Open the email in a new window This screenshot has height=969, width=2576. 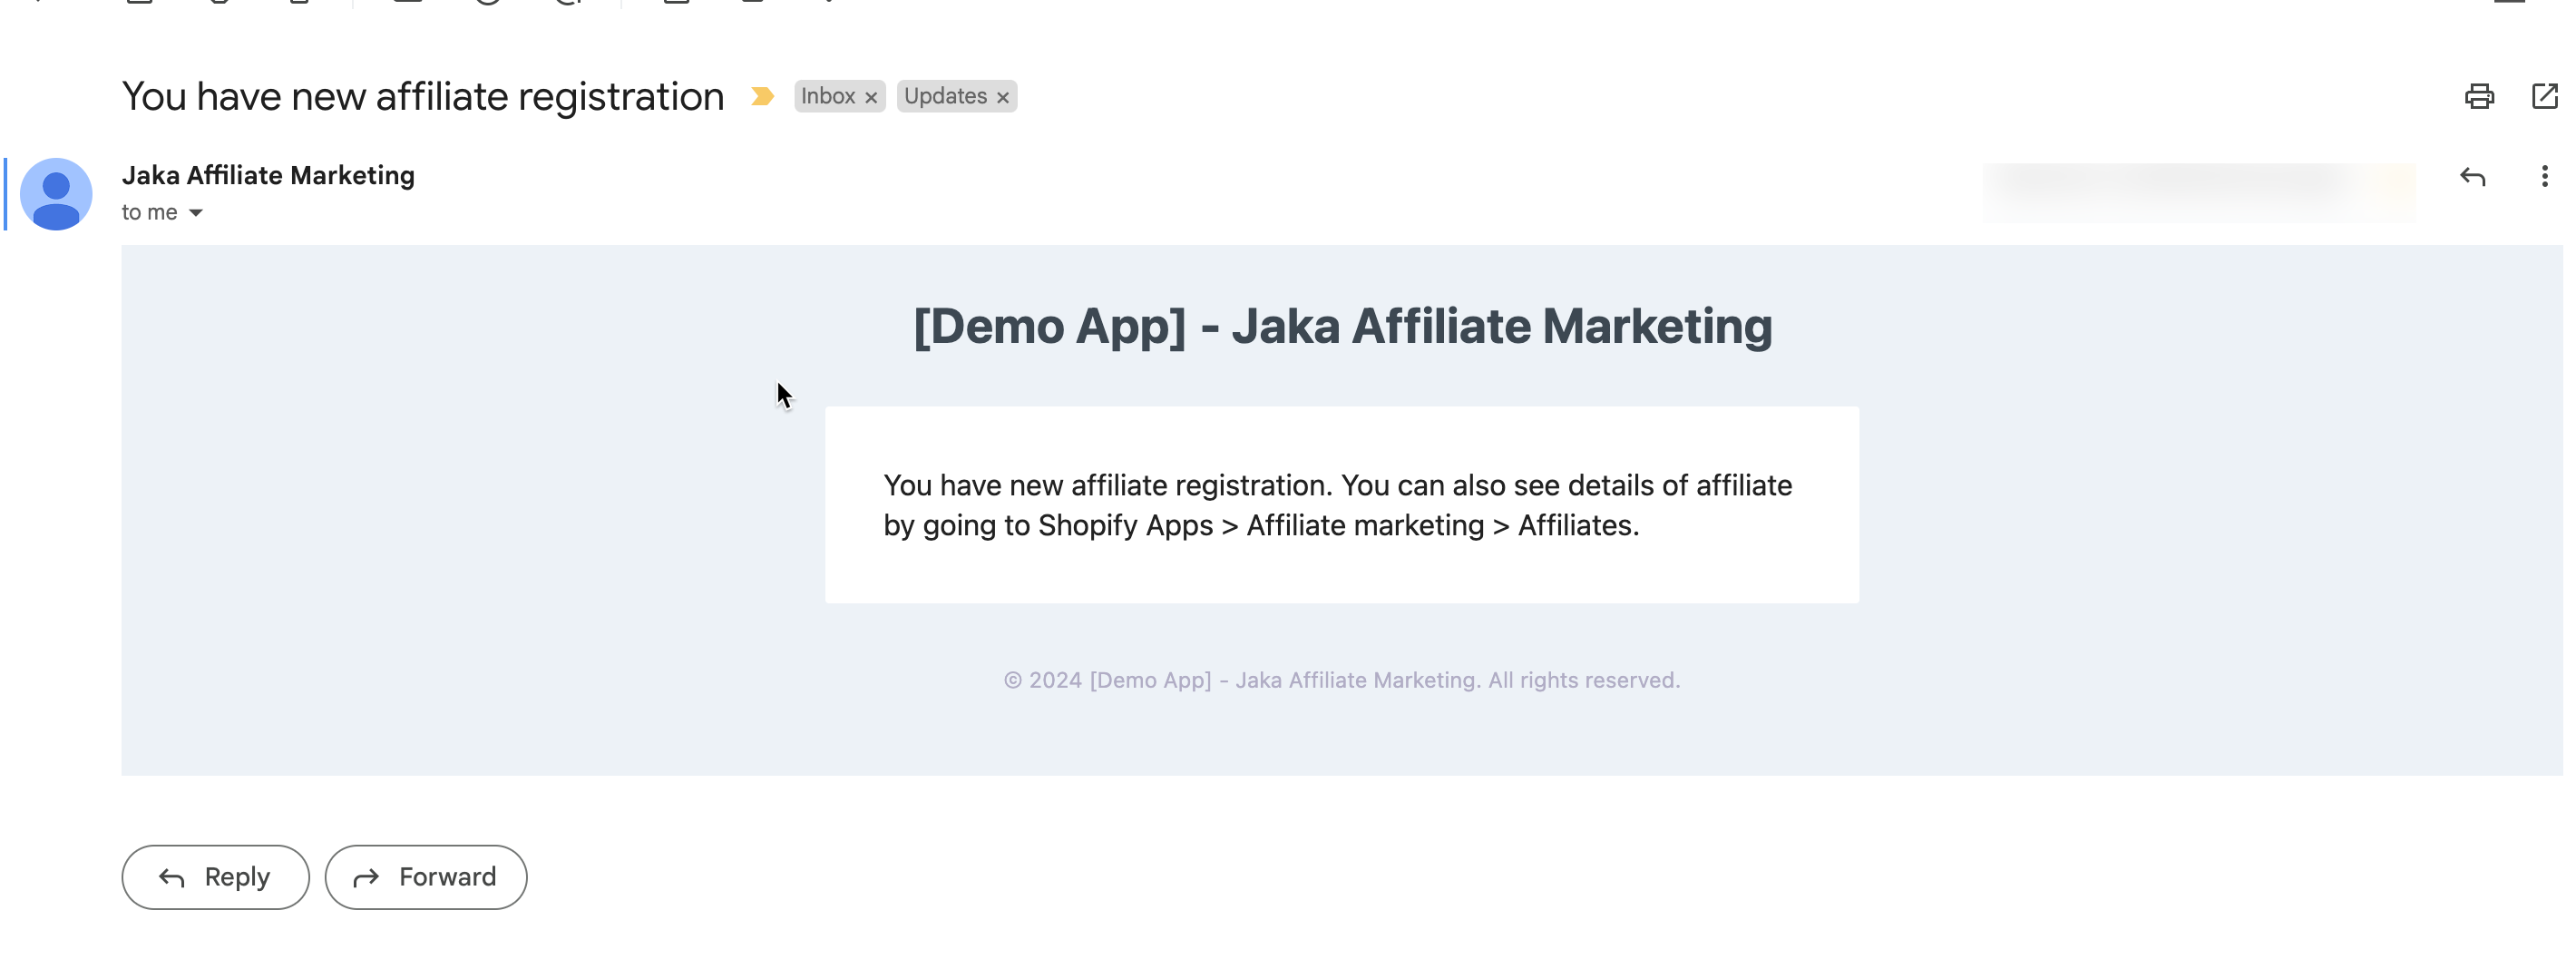[x=2543, y=96]
